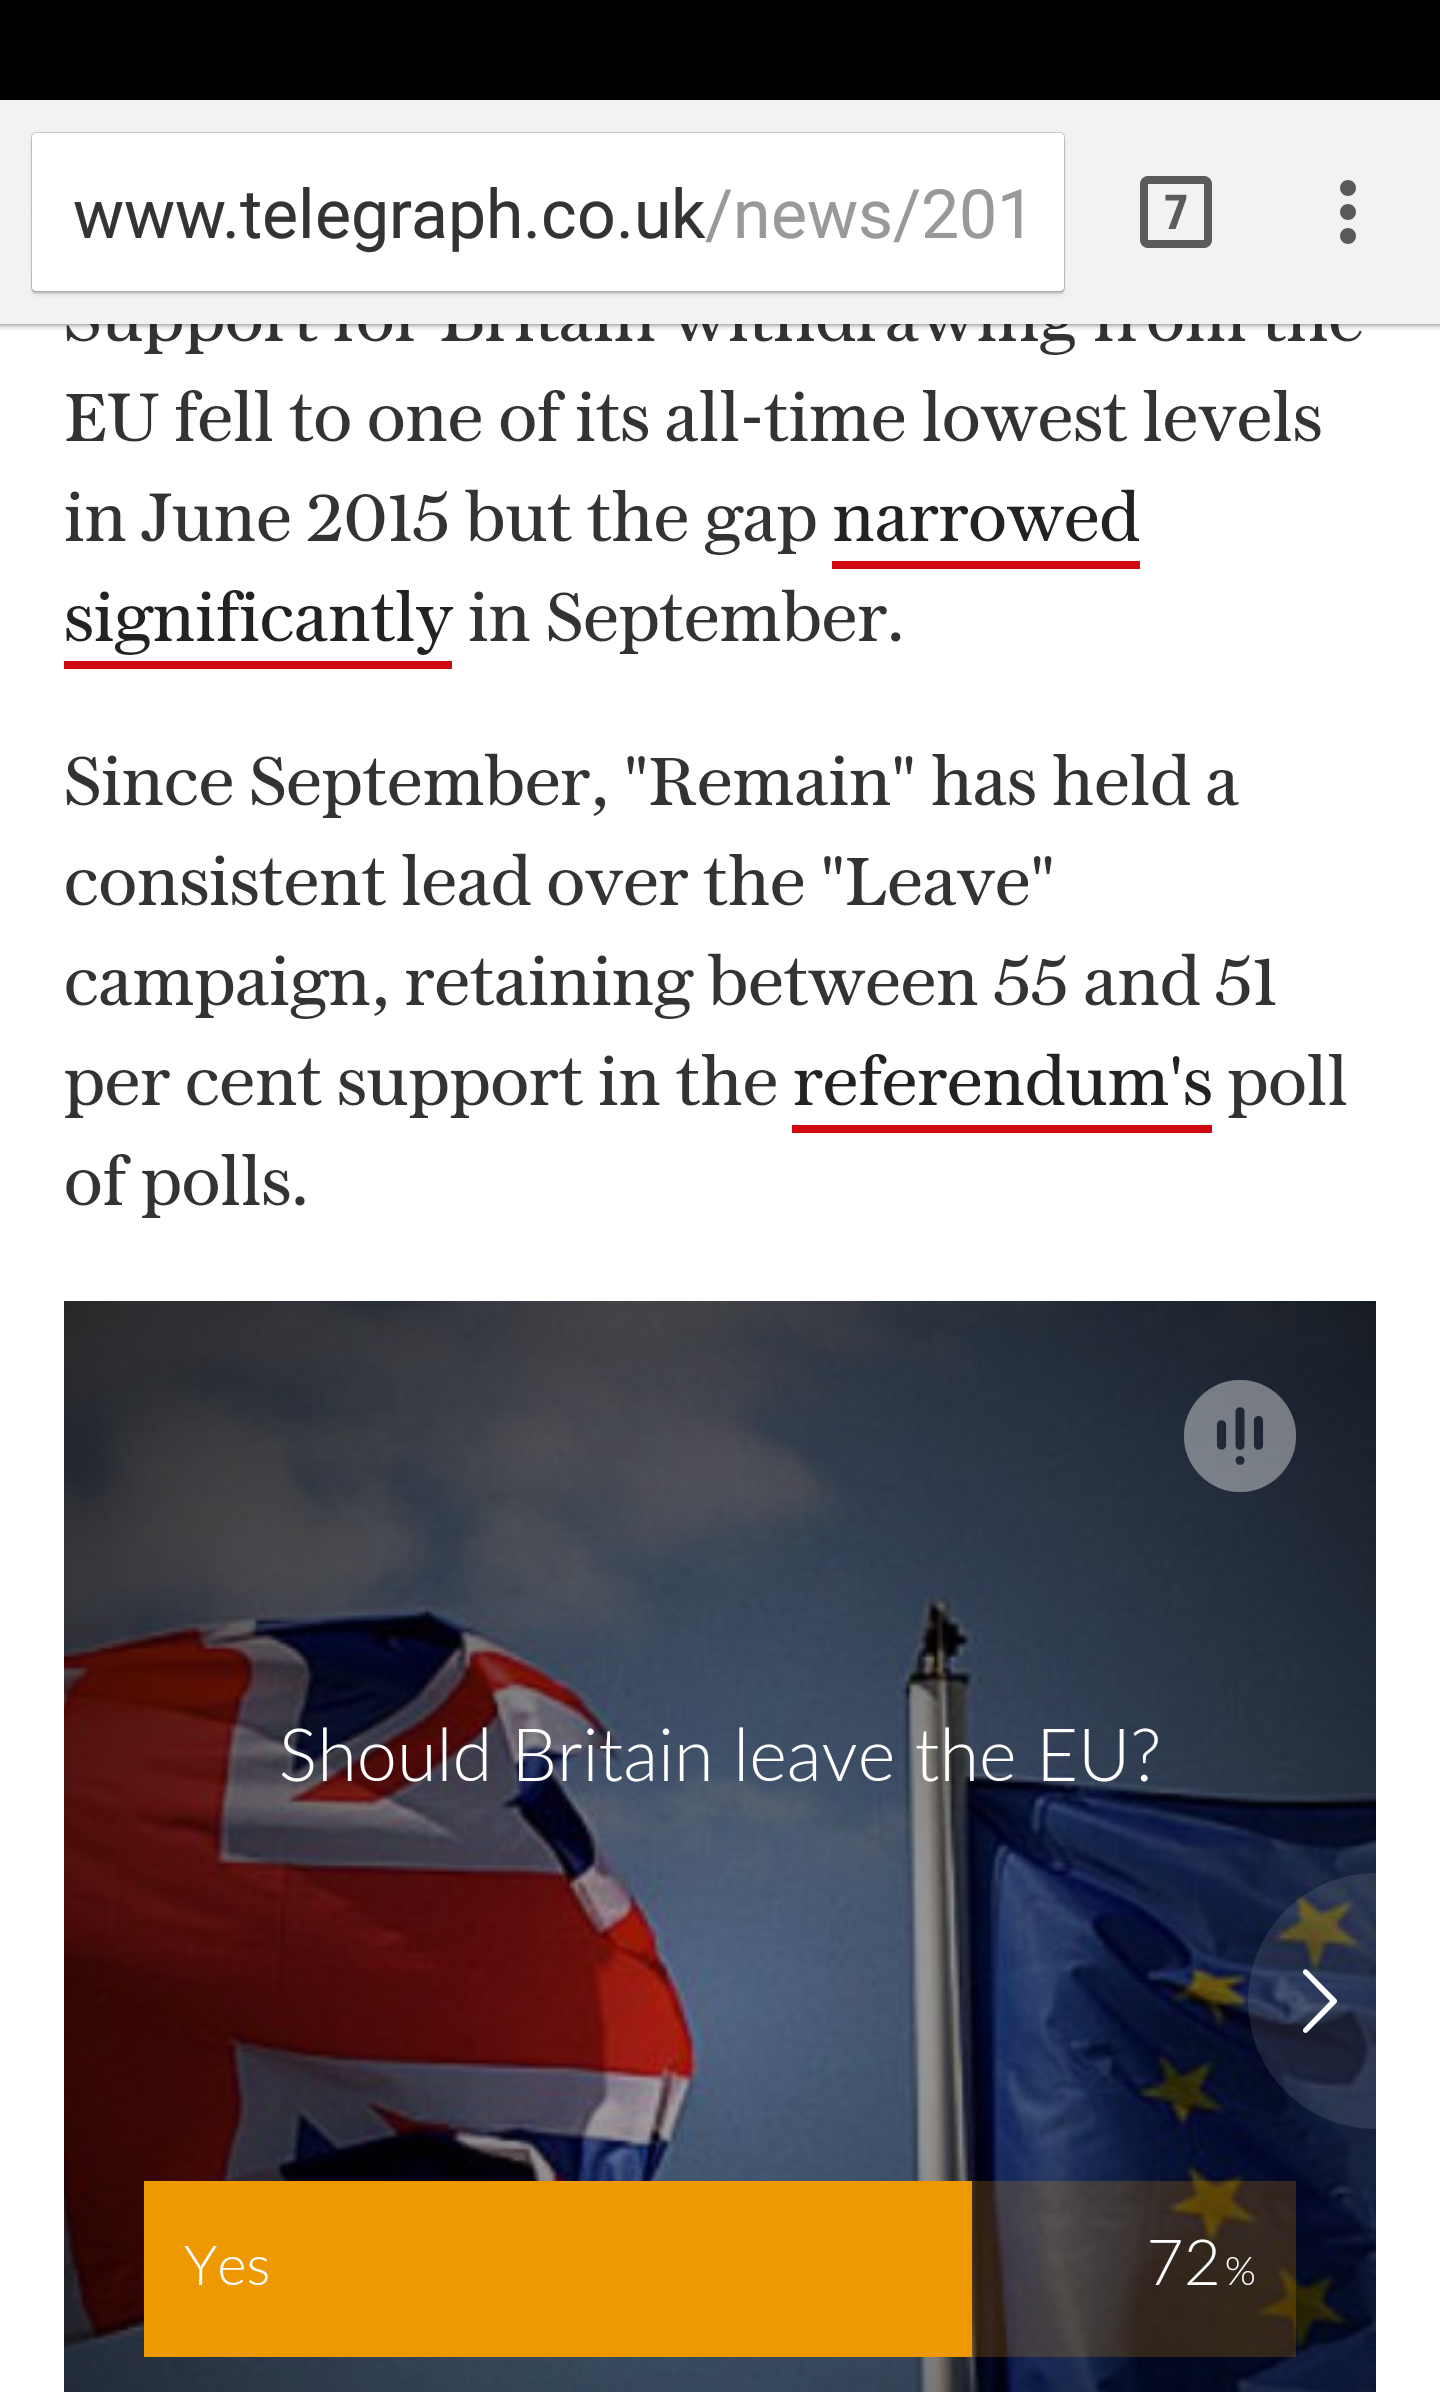Click the 'in September.' sentence ending
1440x2392 pixels.
click(x=684, y=619)
